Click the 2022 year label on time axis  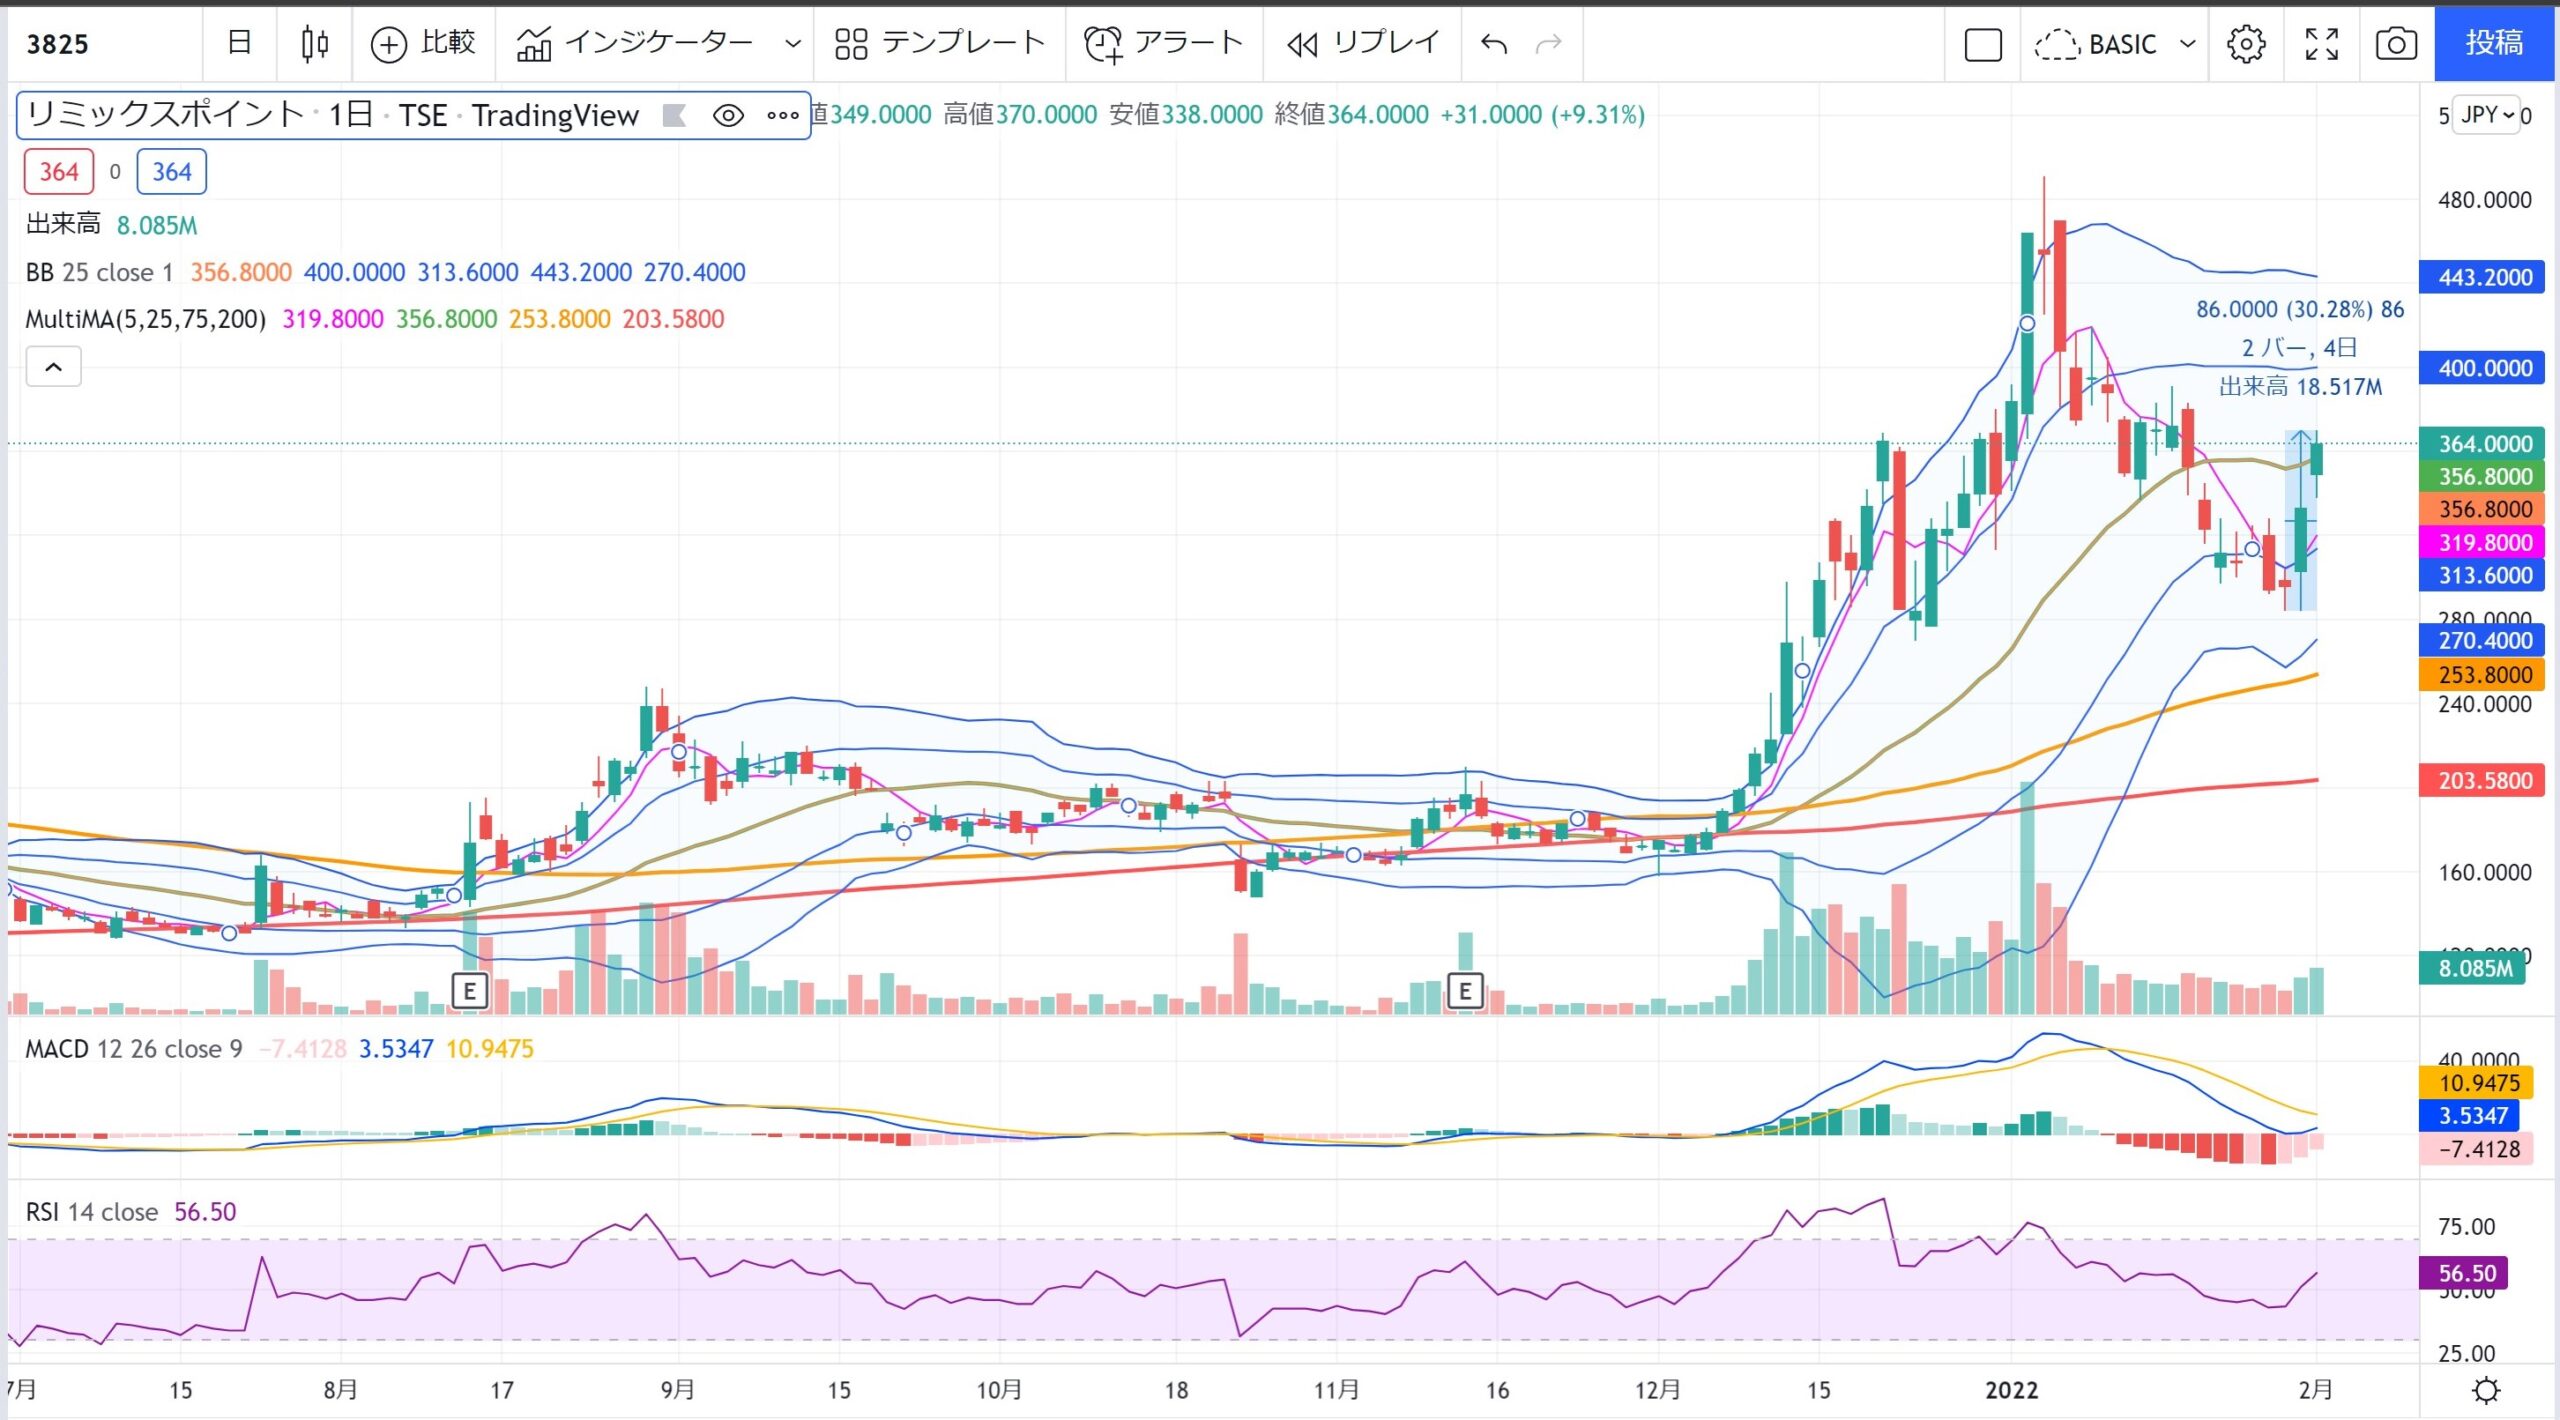click(2011, 1390)
